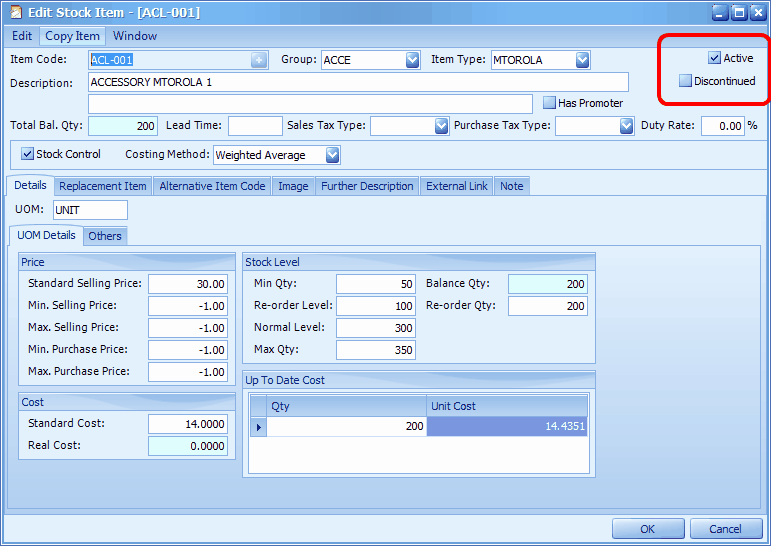Uncheck the Active checkbox
Viewport: 771px width, 546px height.
coord(714,58)
